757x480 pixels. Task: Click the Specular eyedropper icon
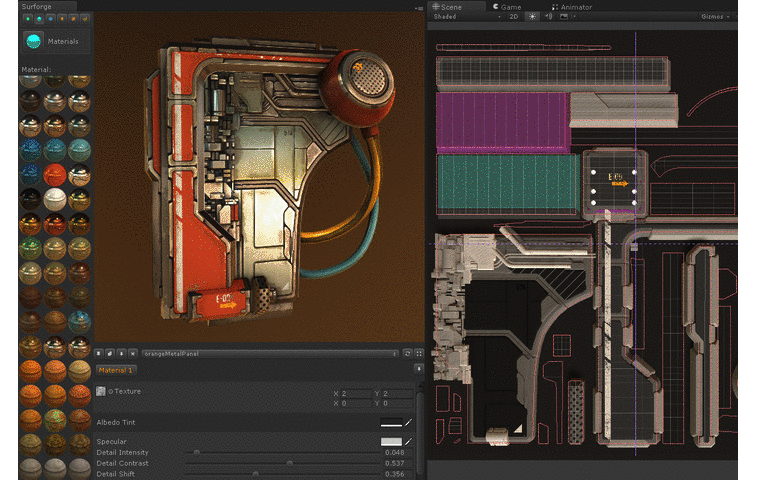408,441
